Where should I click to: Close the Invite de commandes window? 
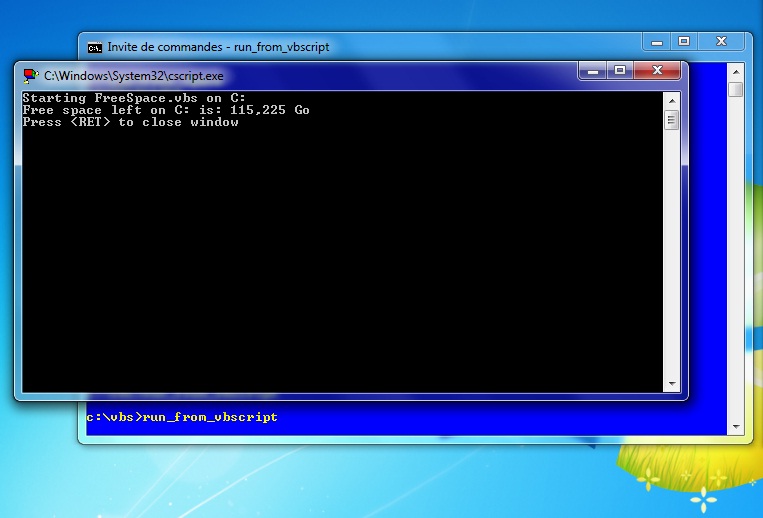tap(722, 41)
